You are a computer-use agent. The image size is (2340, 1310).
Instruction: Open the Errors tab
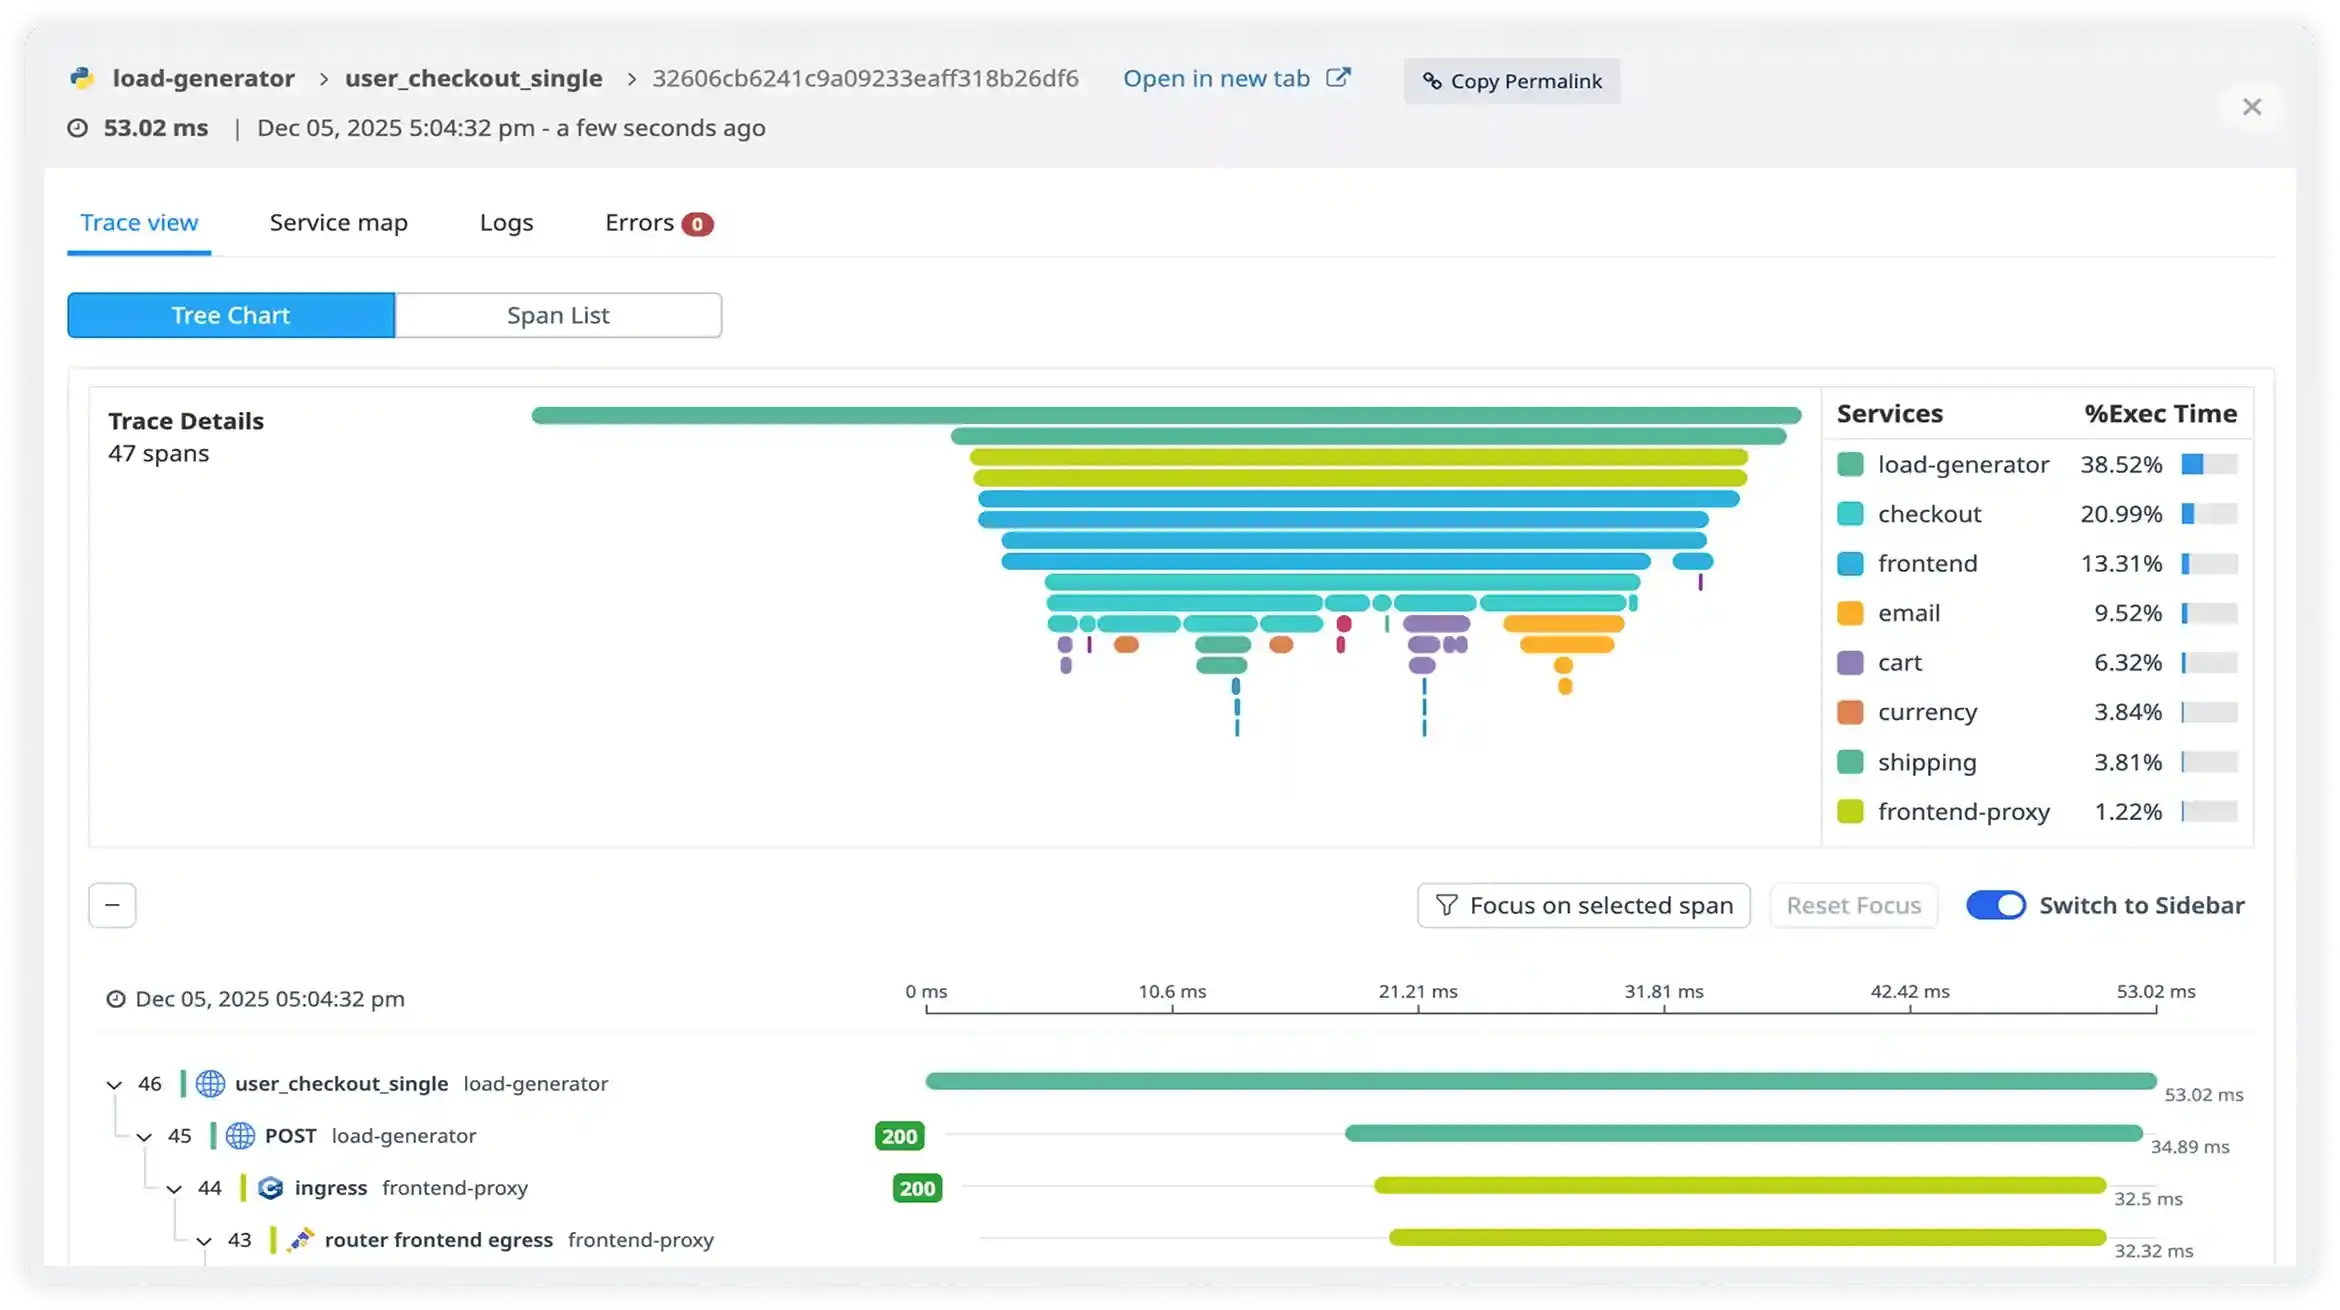click(x=640, y=223)
